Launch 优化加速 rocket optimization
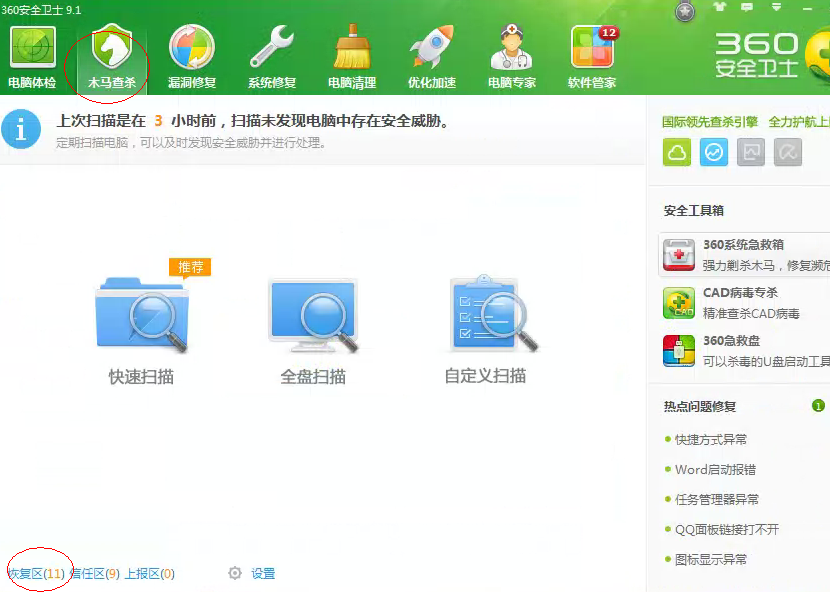 click(432, 58)
